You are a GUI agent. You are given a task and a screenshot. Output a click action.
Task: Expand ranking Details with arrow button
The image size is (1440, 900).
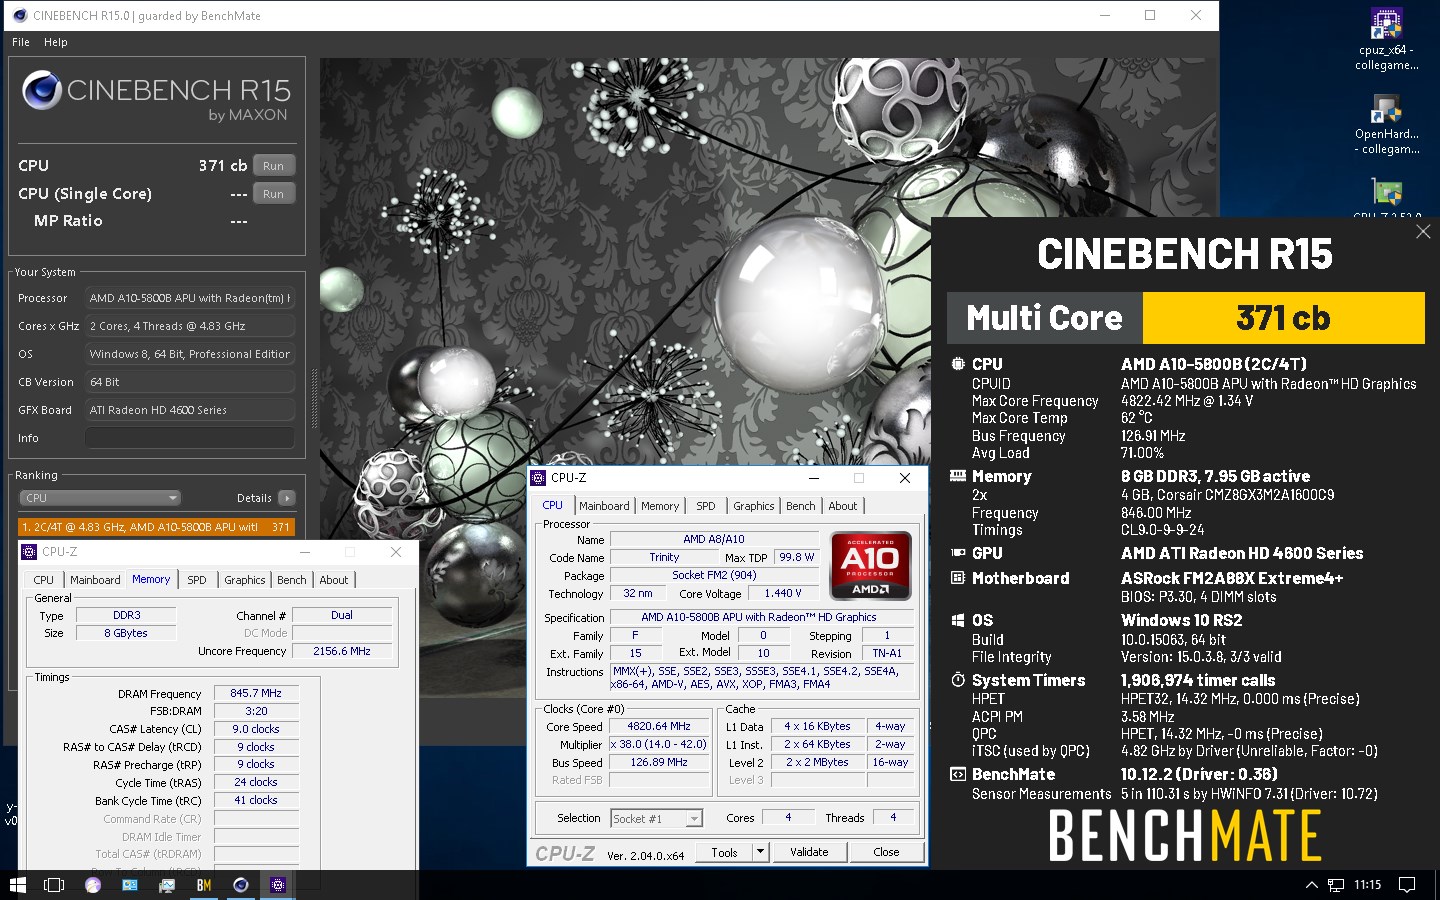(287, 498)
